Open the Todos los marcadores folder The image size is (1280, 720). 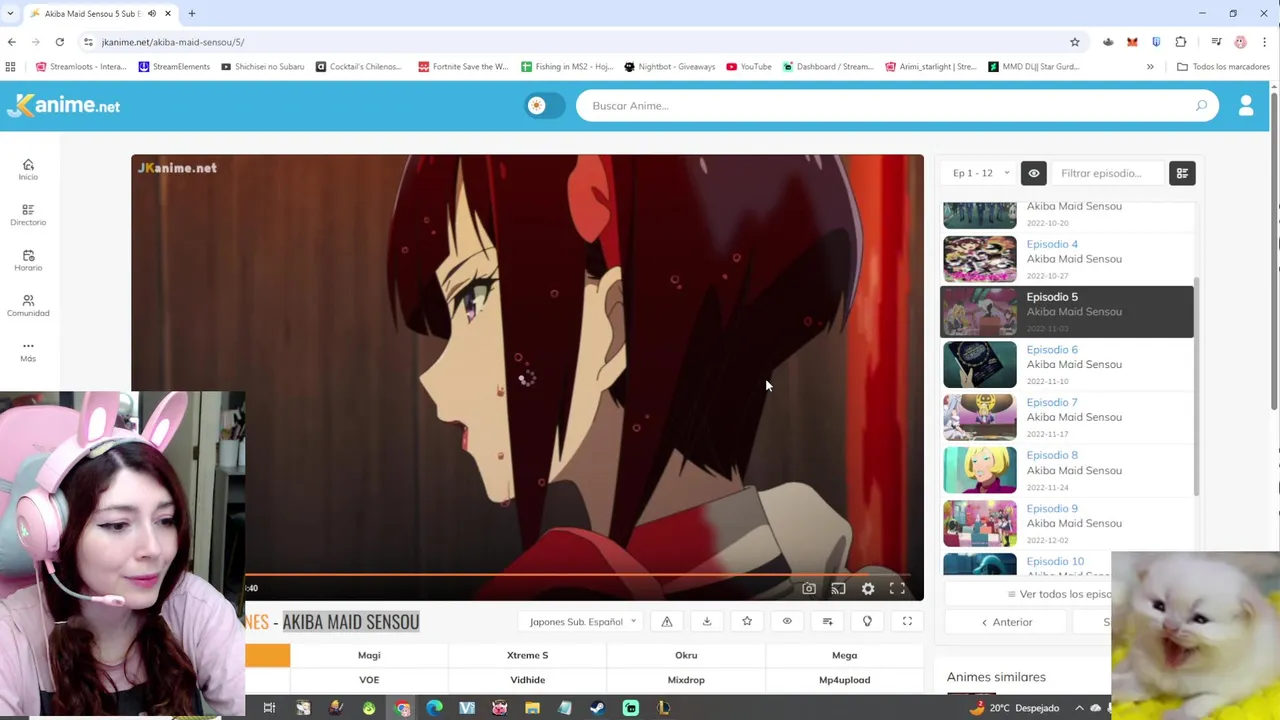point(1224,67)
